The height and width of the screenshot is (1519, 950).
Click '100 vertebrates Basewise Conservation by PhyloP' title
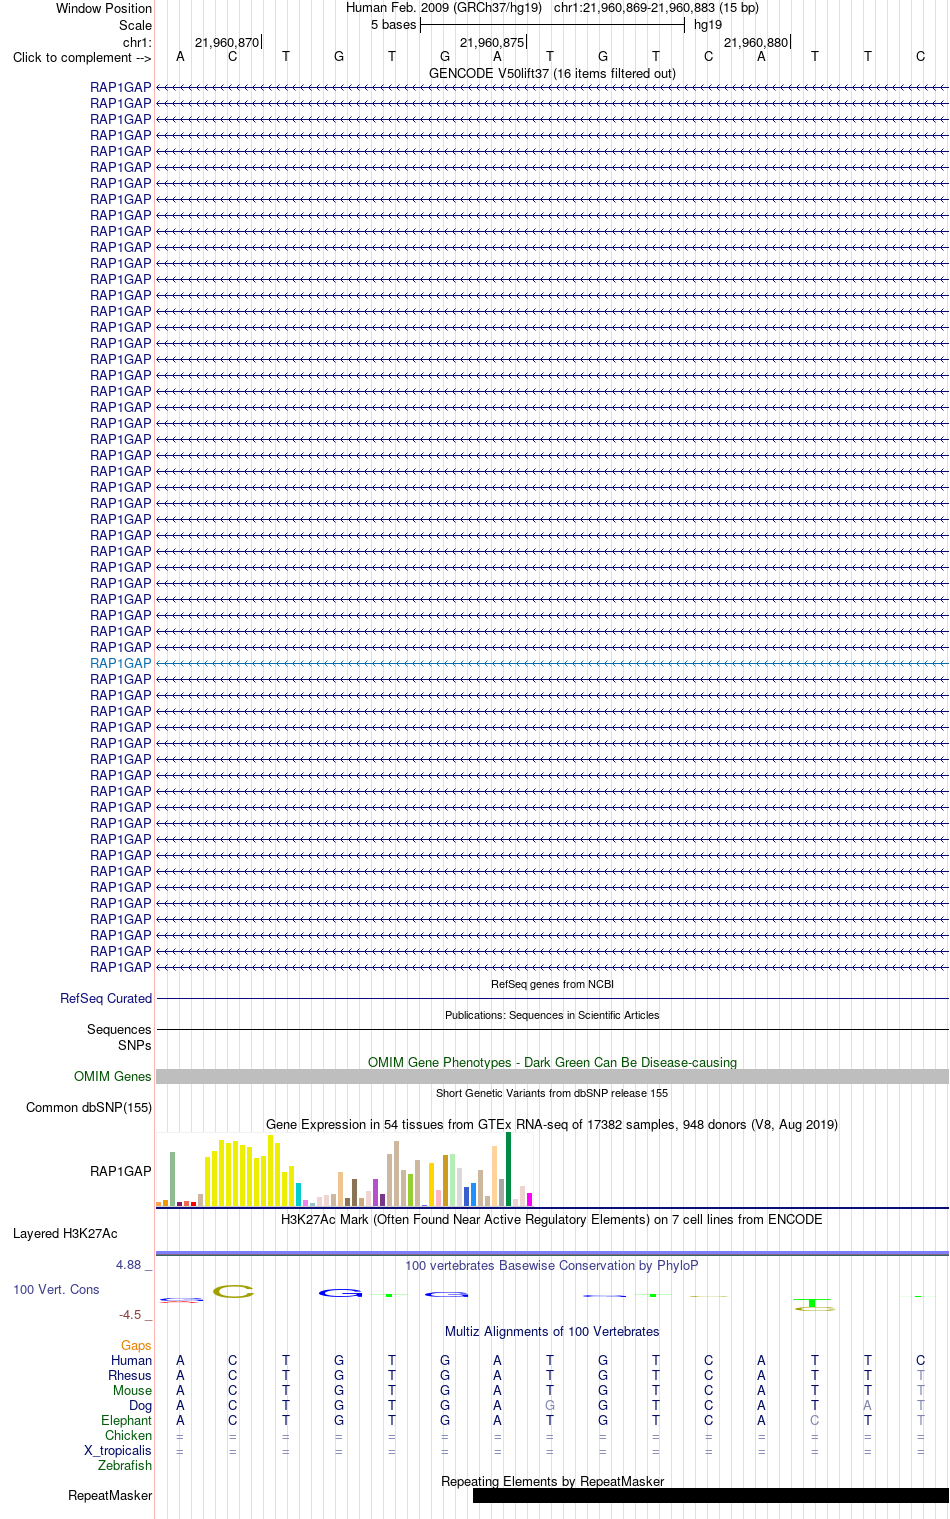pyautogui.click(x=552, y=1265)
